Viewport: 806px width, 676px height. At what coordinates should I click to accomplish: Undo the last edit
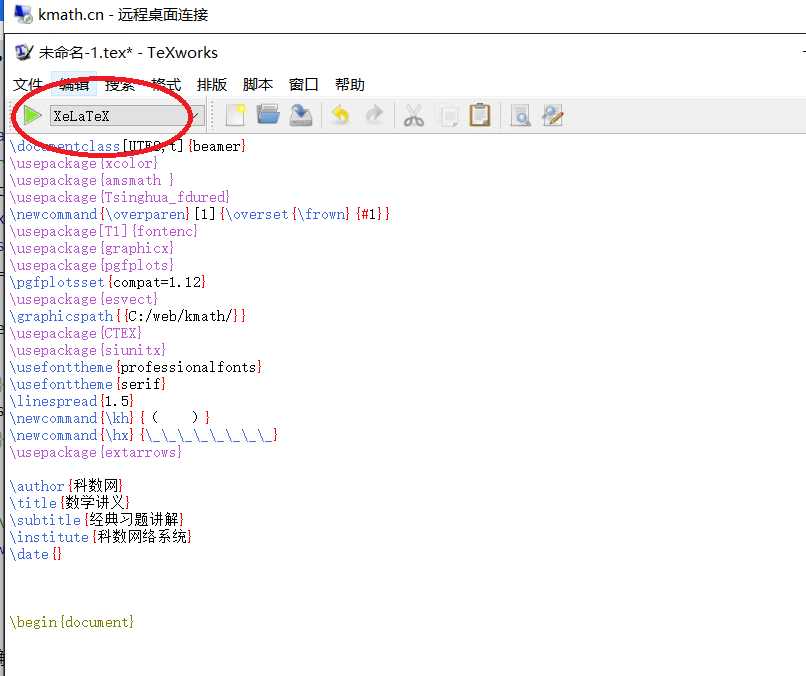point(340,116)
